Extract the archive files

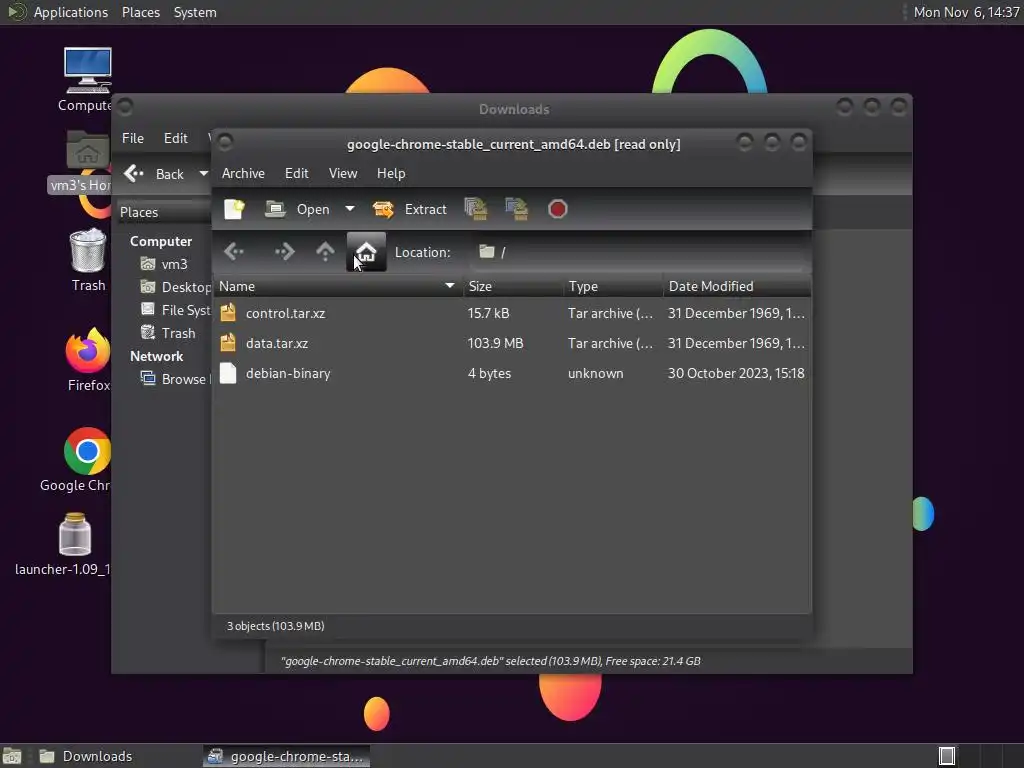click(x=409, y=209)
